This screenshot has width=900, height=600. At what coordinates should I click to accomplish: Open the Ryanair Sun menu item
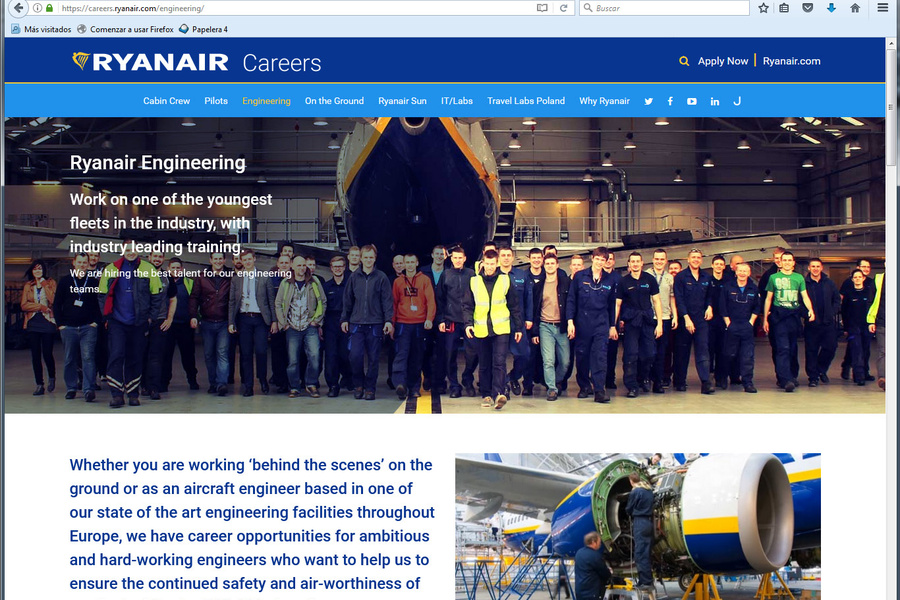coord(402,101)
